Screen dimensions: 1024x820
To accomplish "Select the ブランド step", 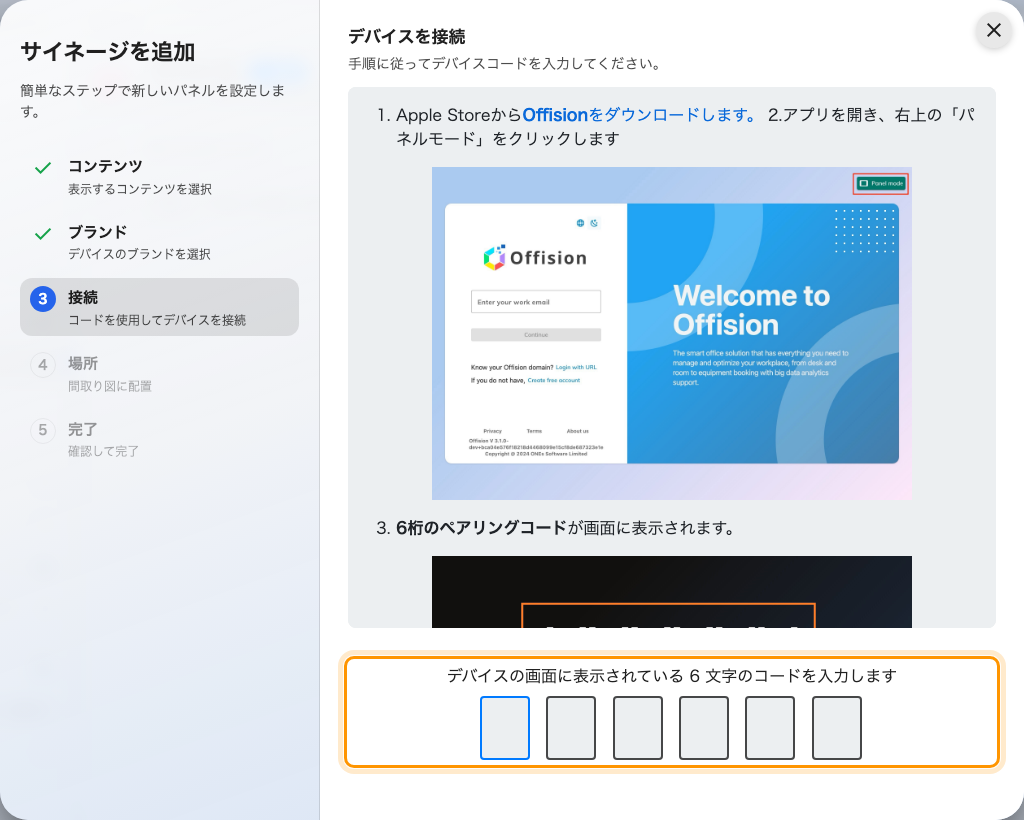I will [x=159, y=242].
